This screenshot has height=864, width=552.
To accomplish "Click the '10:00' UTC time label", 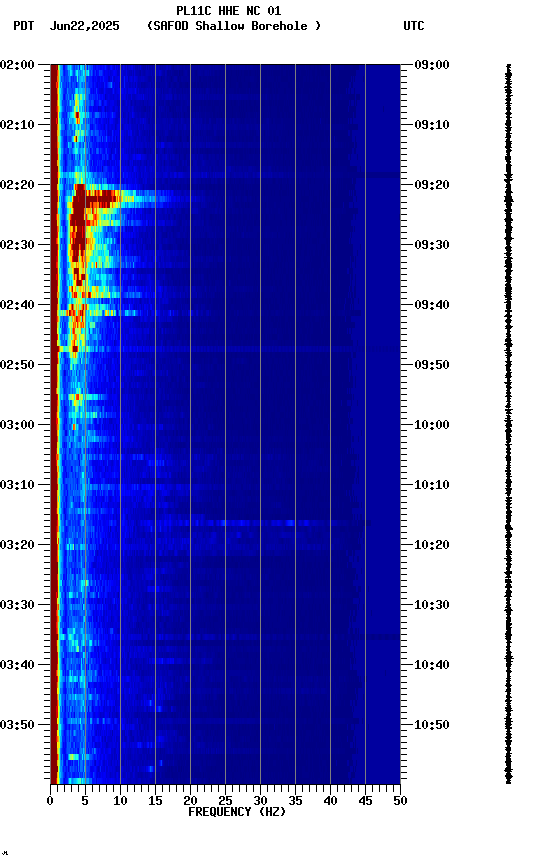I will pos(432,425).
